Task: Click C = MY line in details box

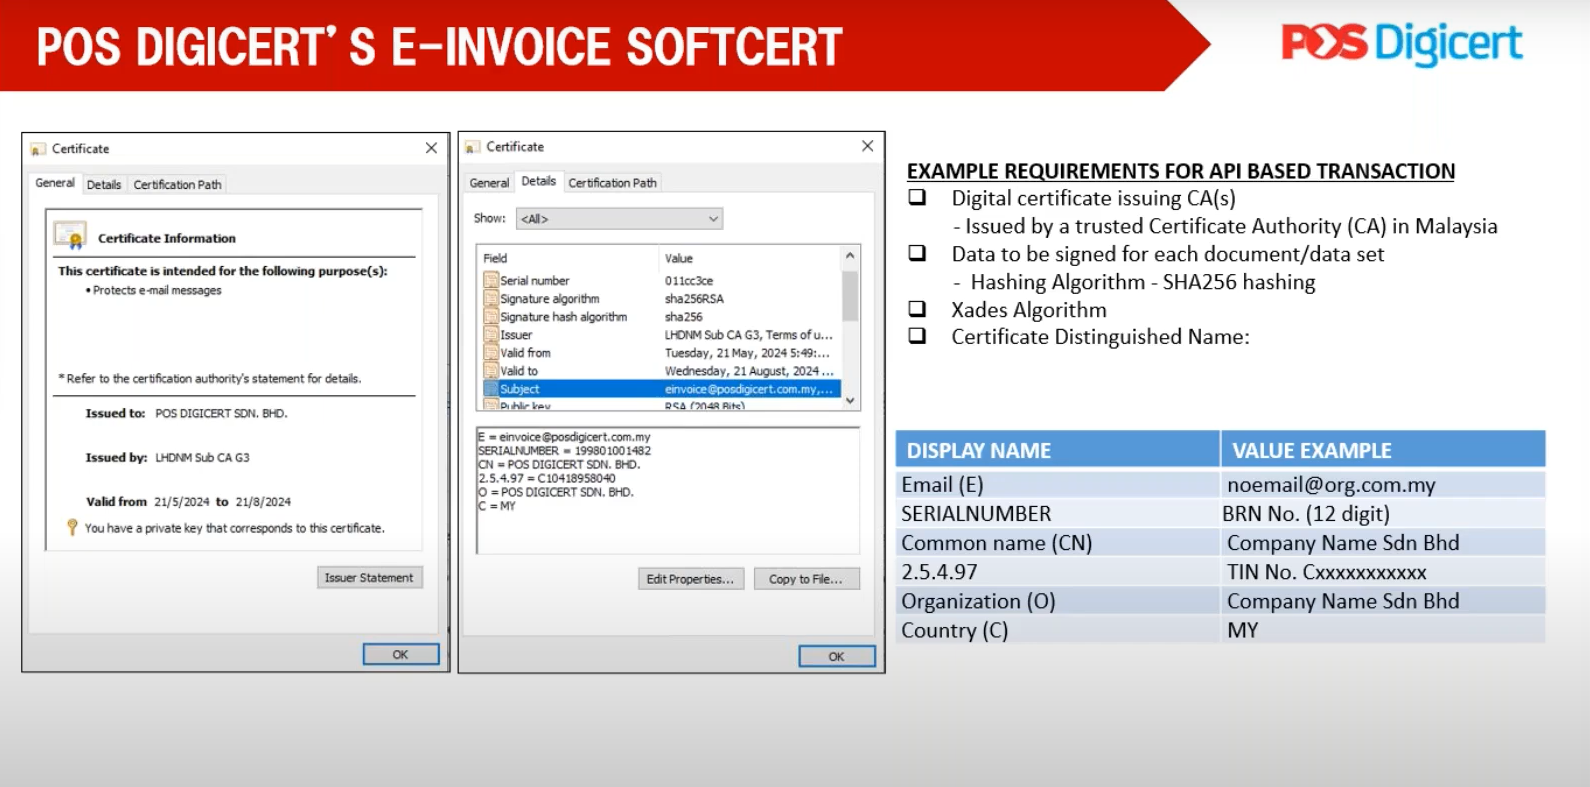Action: [497, 507]
